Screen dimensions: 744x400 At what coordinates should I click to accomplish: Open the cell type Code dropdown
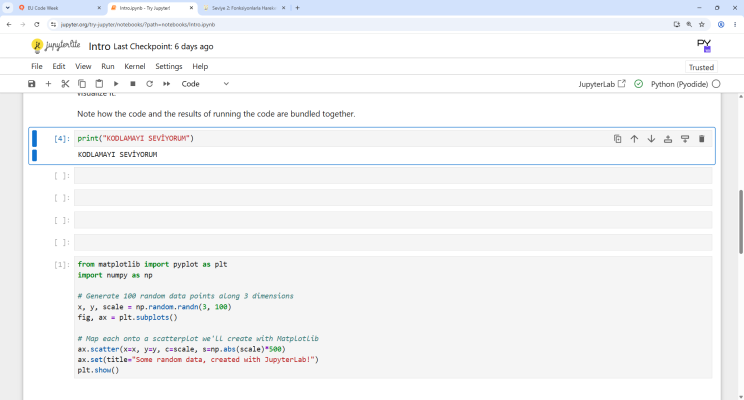(205, 84)
